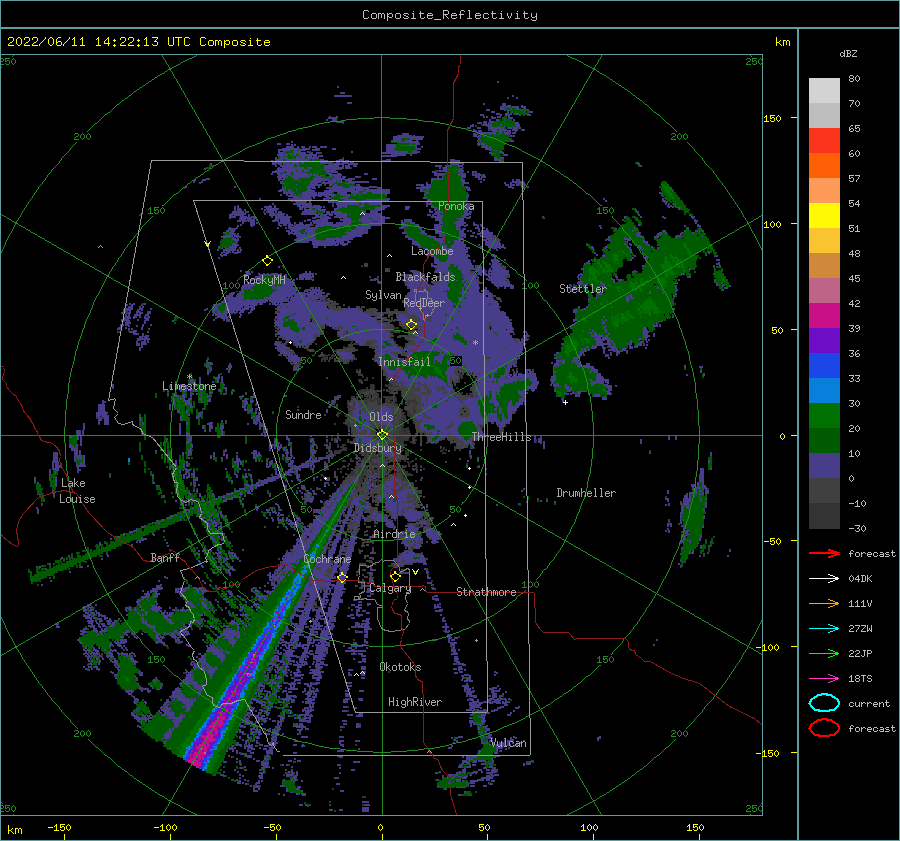Click the white asterisk marker above Limestone

[189, 377]
